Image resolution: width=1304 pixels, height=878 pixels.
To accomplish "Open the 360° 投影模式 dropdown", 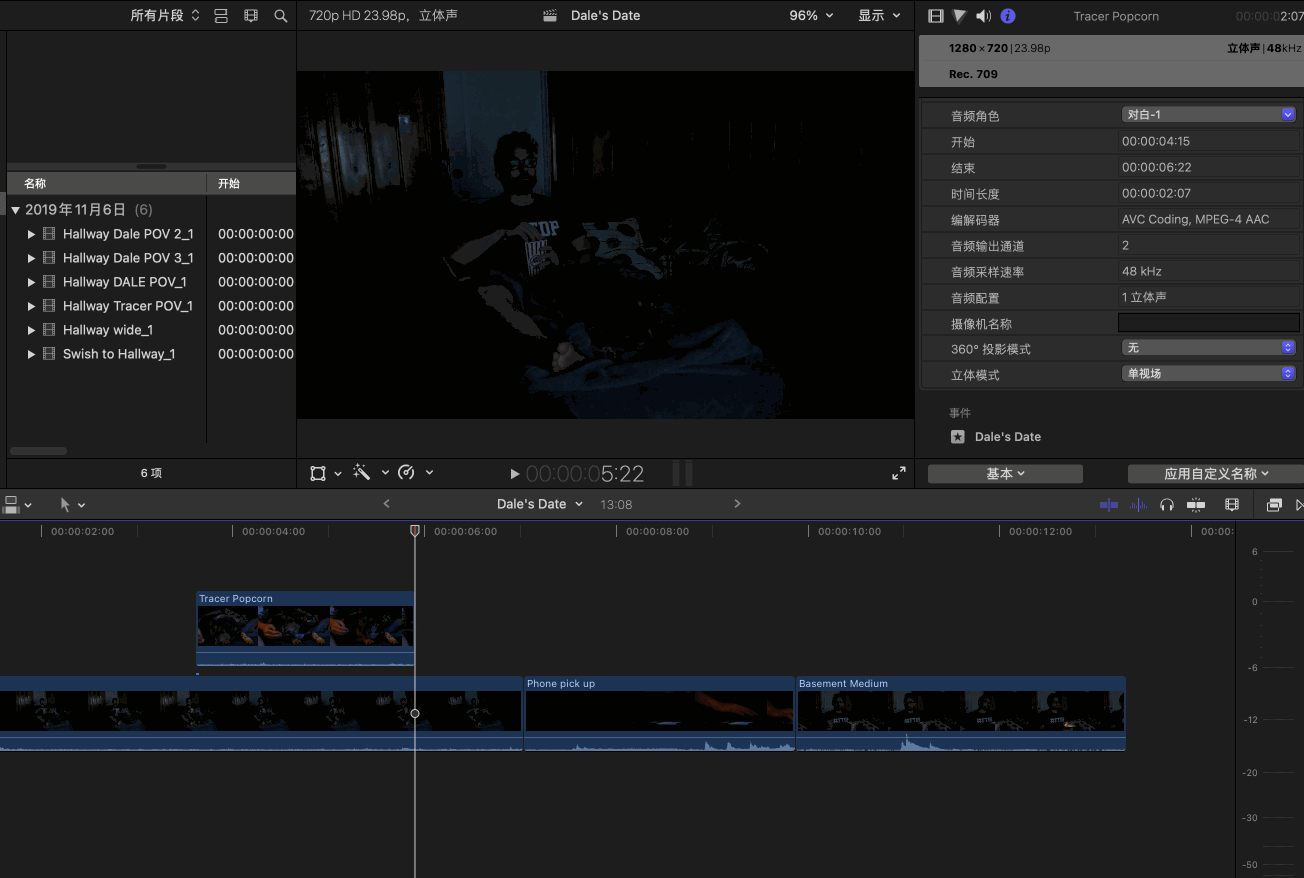I will pos(1209,348).
